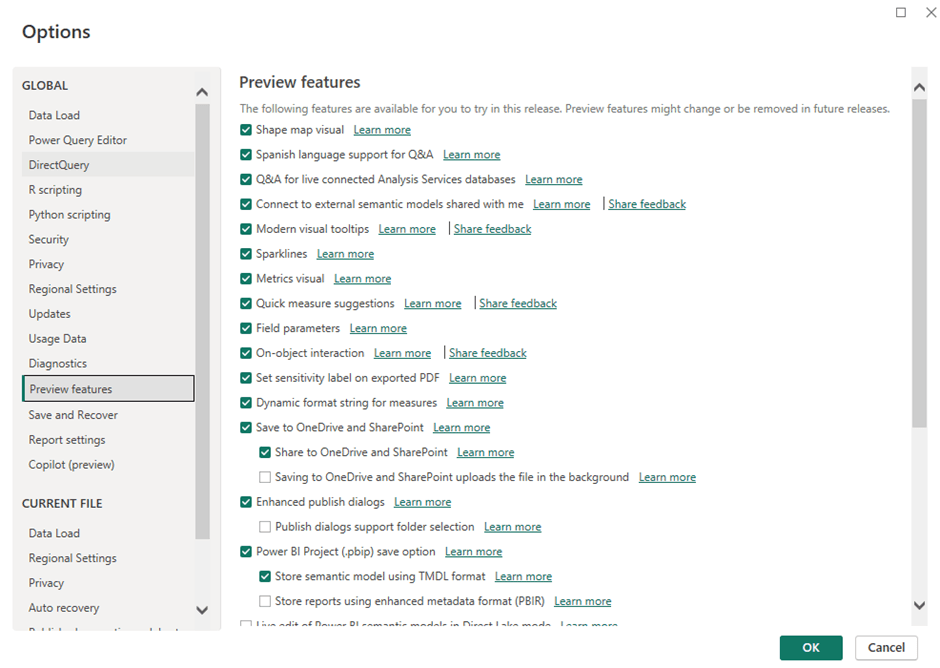
Task: Open Learn more for PBIR metadata format
Action: (x=583, y=601)
